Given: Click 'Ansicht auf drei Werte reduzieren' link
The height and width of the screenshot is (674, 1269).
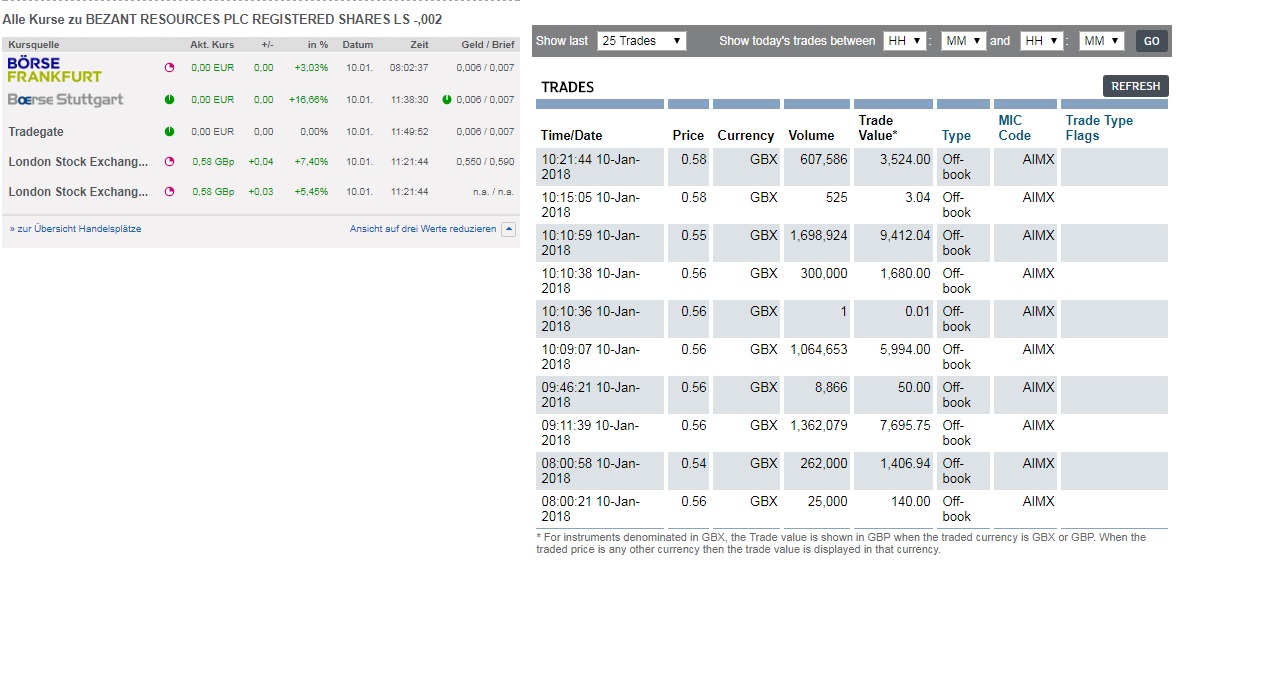Looking at the screenshot, I should click(422, 229).
